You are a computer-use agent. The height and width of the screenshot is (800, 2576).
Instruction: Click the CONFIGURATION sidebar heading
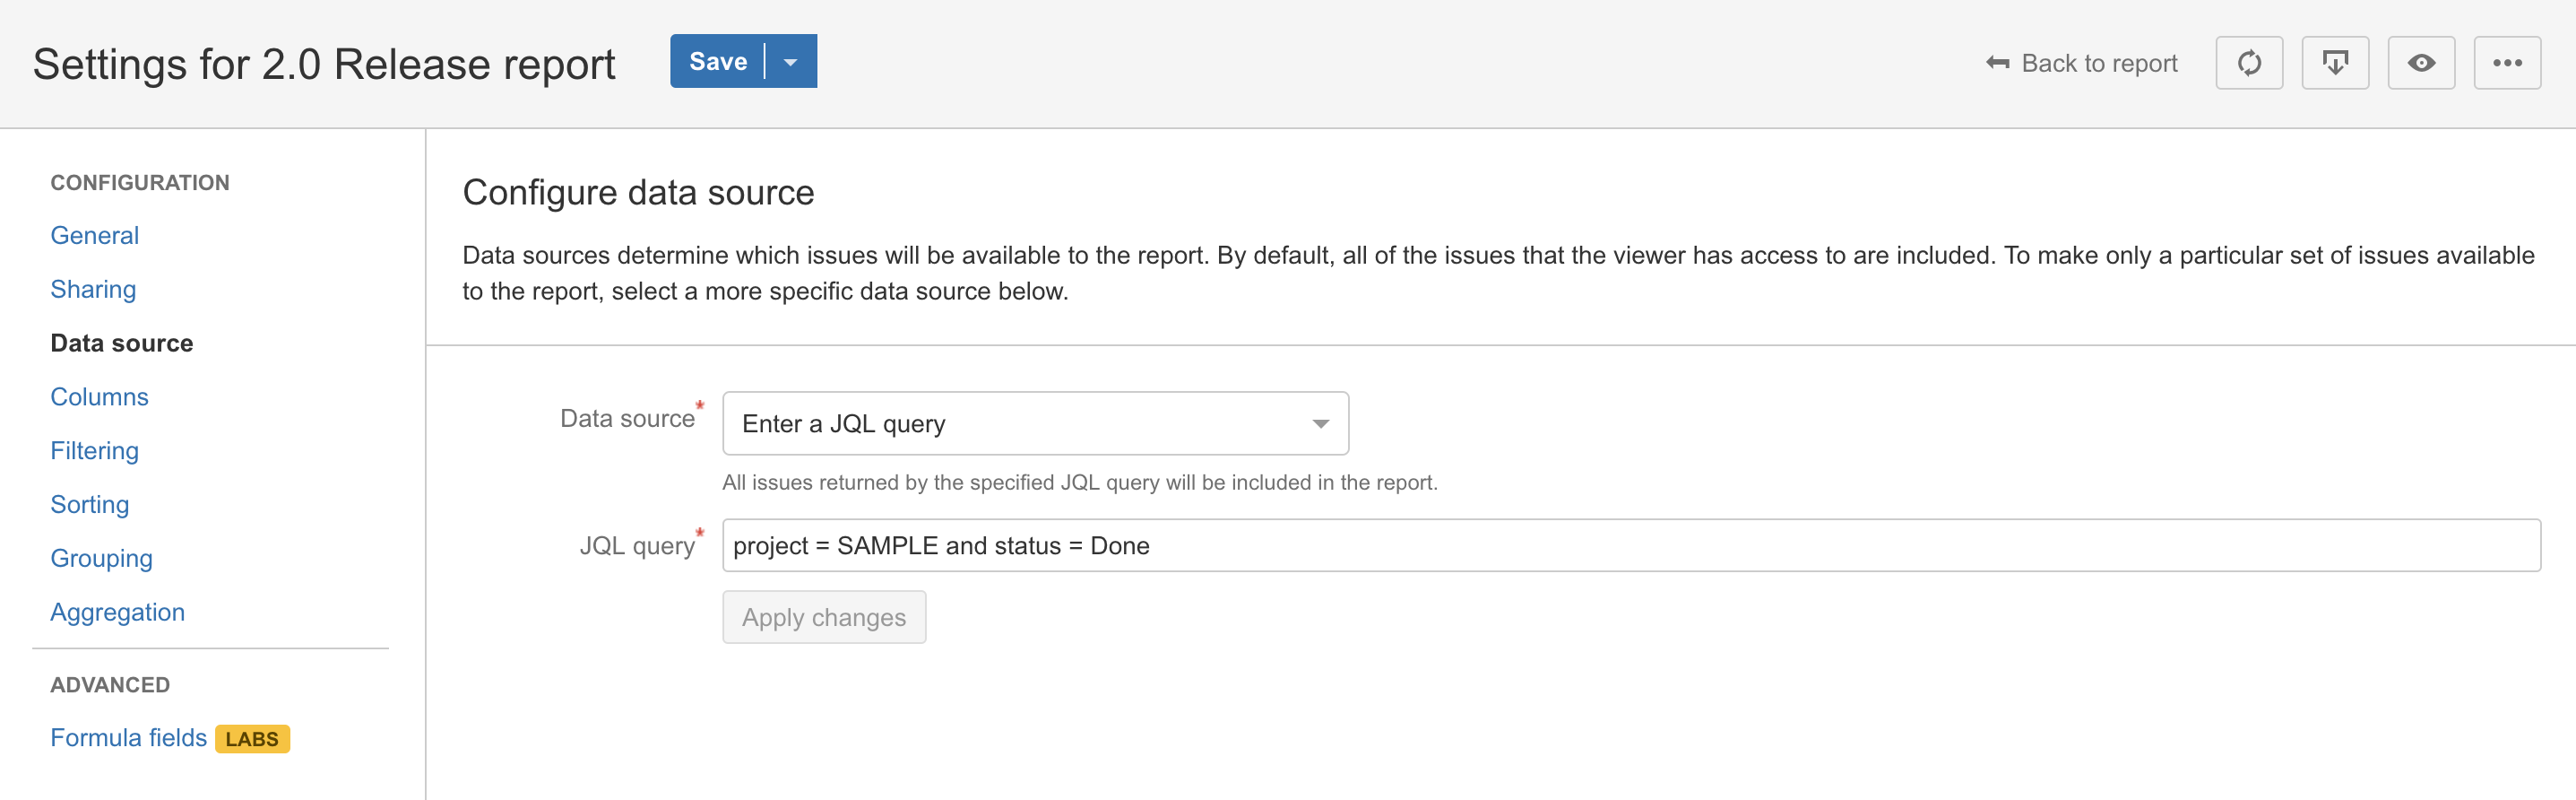(x=140, y=183)
